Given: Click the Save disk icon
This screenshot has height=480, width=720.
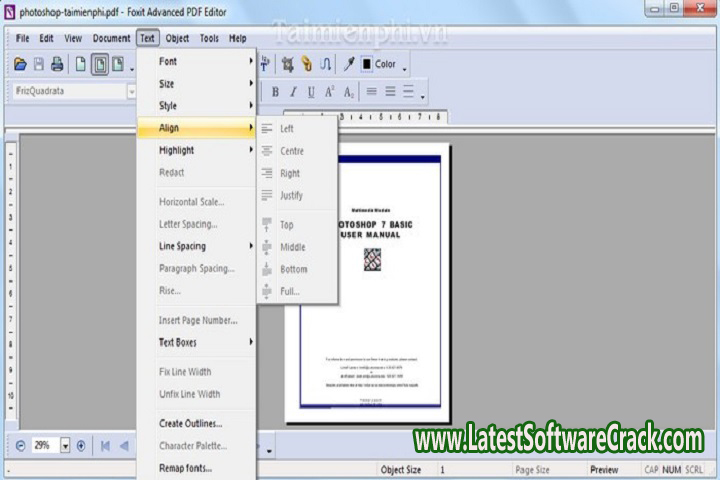Looking at the screenshot, I should [x=39, y=64].
